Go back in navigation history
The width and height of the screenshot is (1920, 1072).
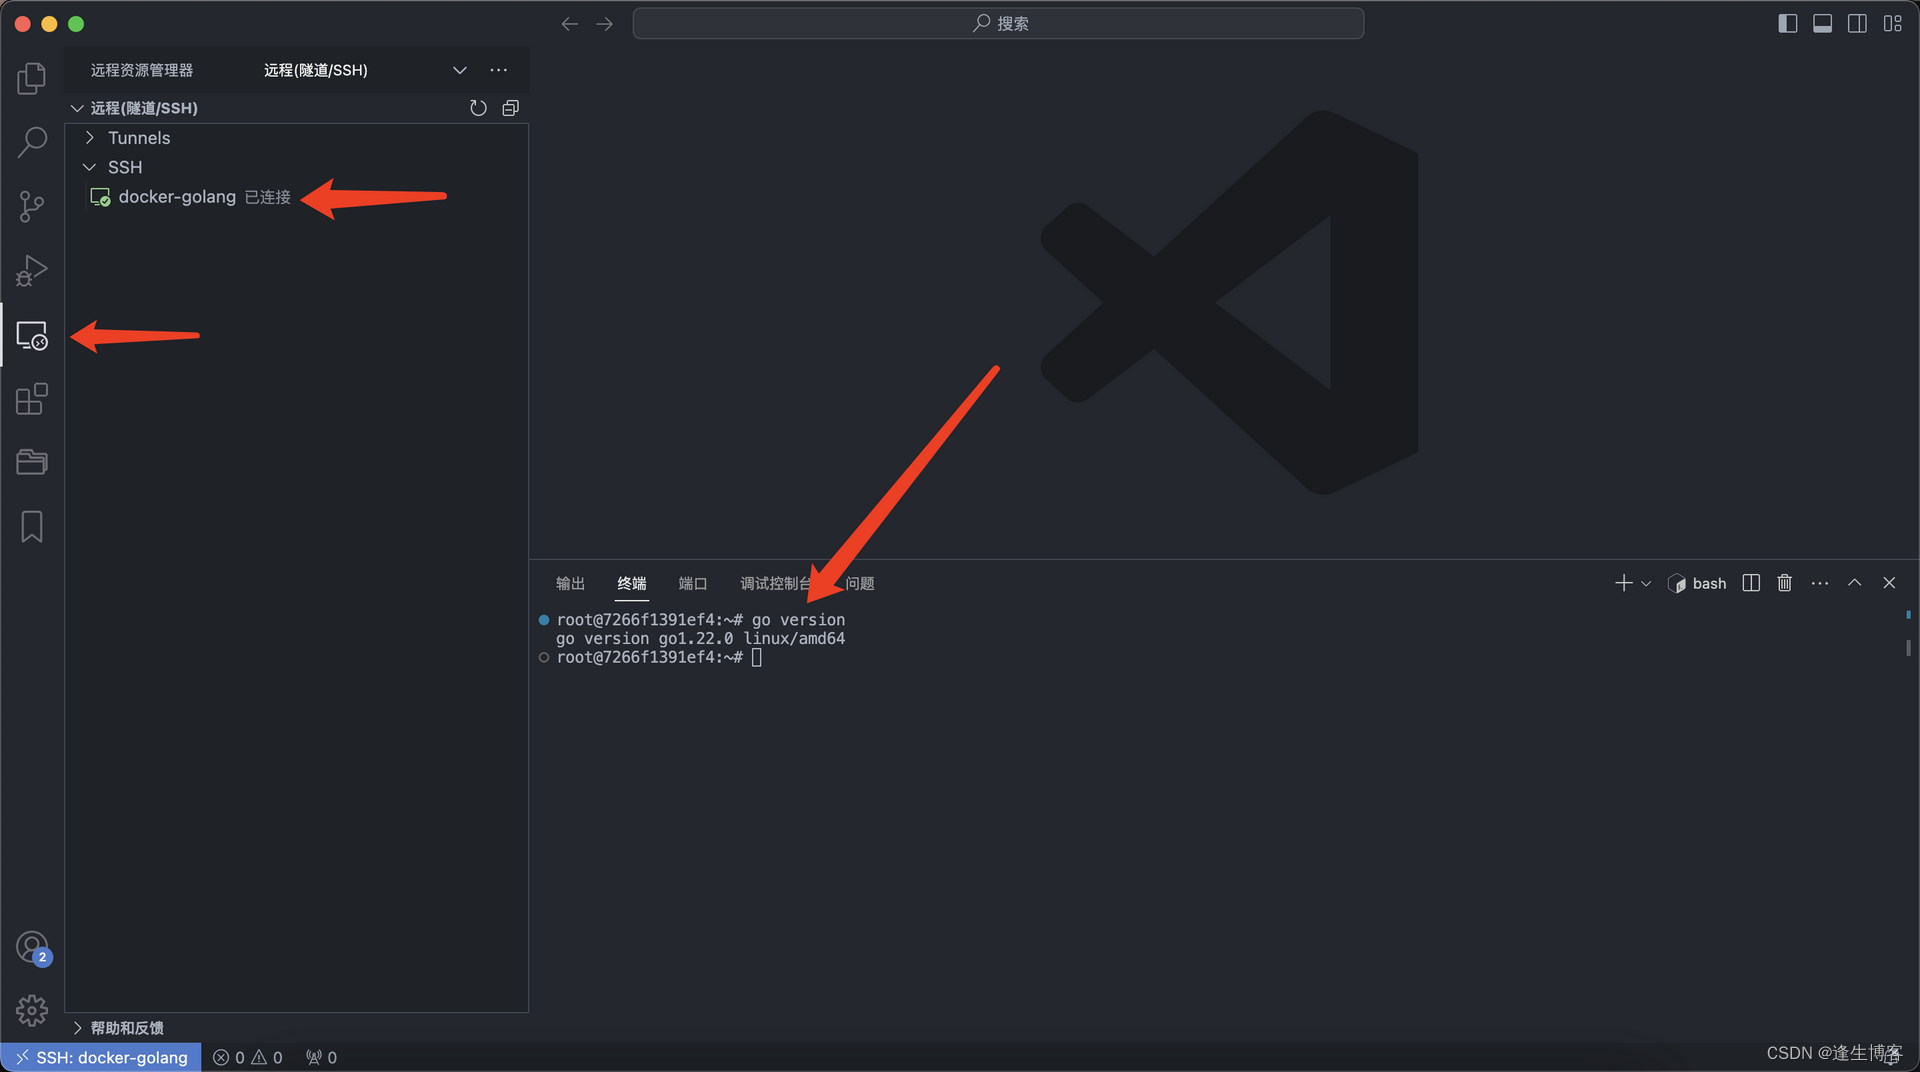[x=569, y=23]
